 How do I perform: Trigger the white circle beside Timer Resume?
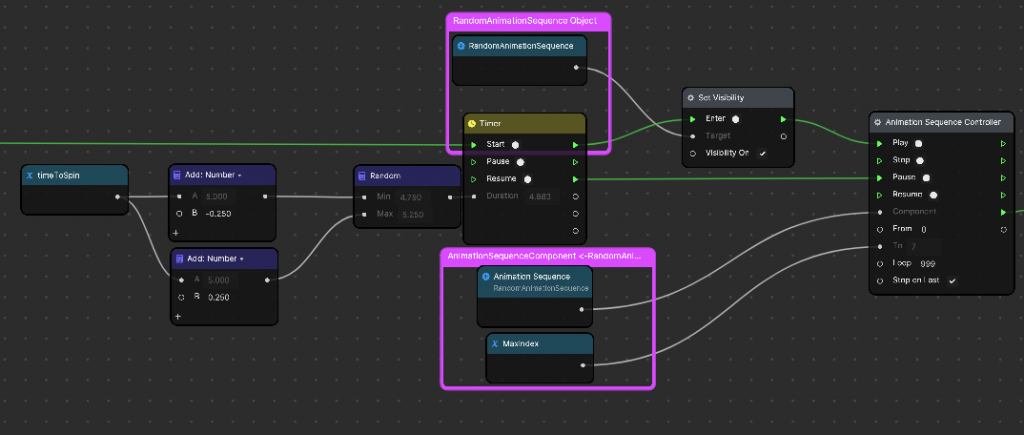pos(528,179)
